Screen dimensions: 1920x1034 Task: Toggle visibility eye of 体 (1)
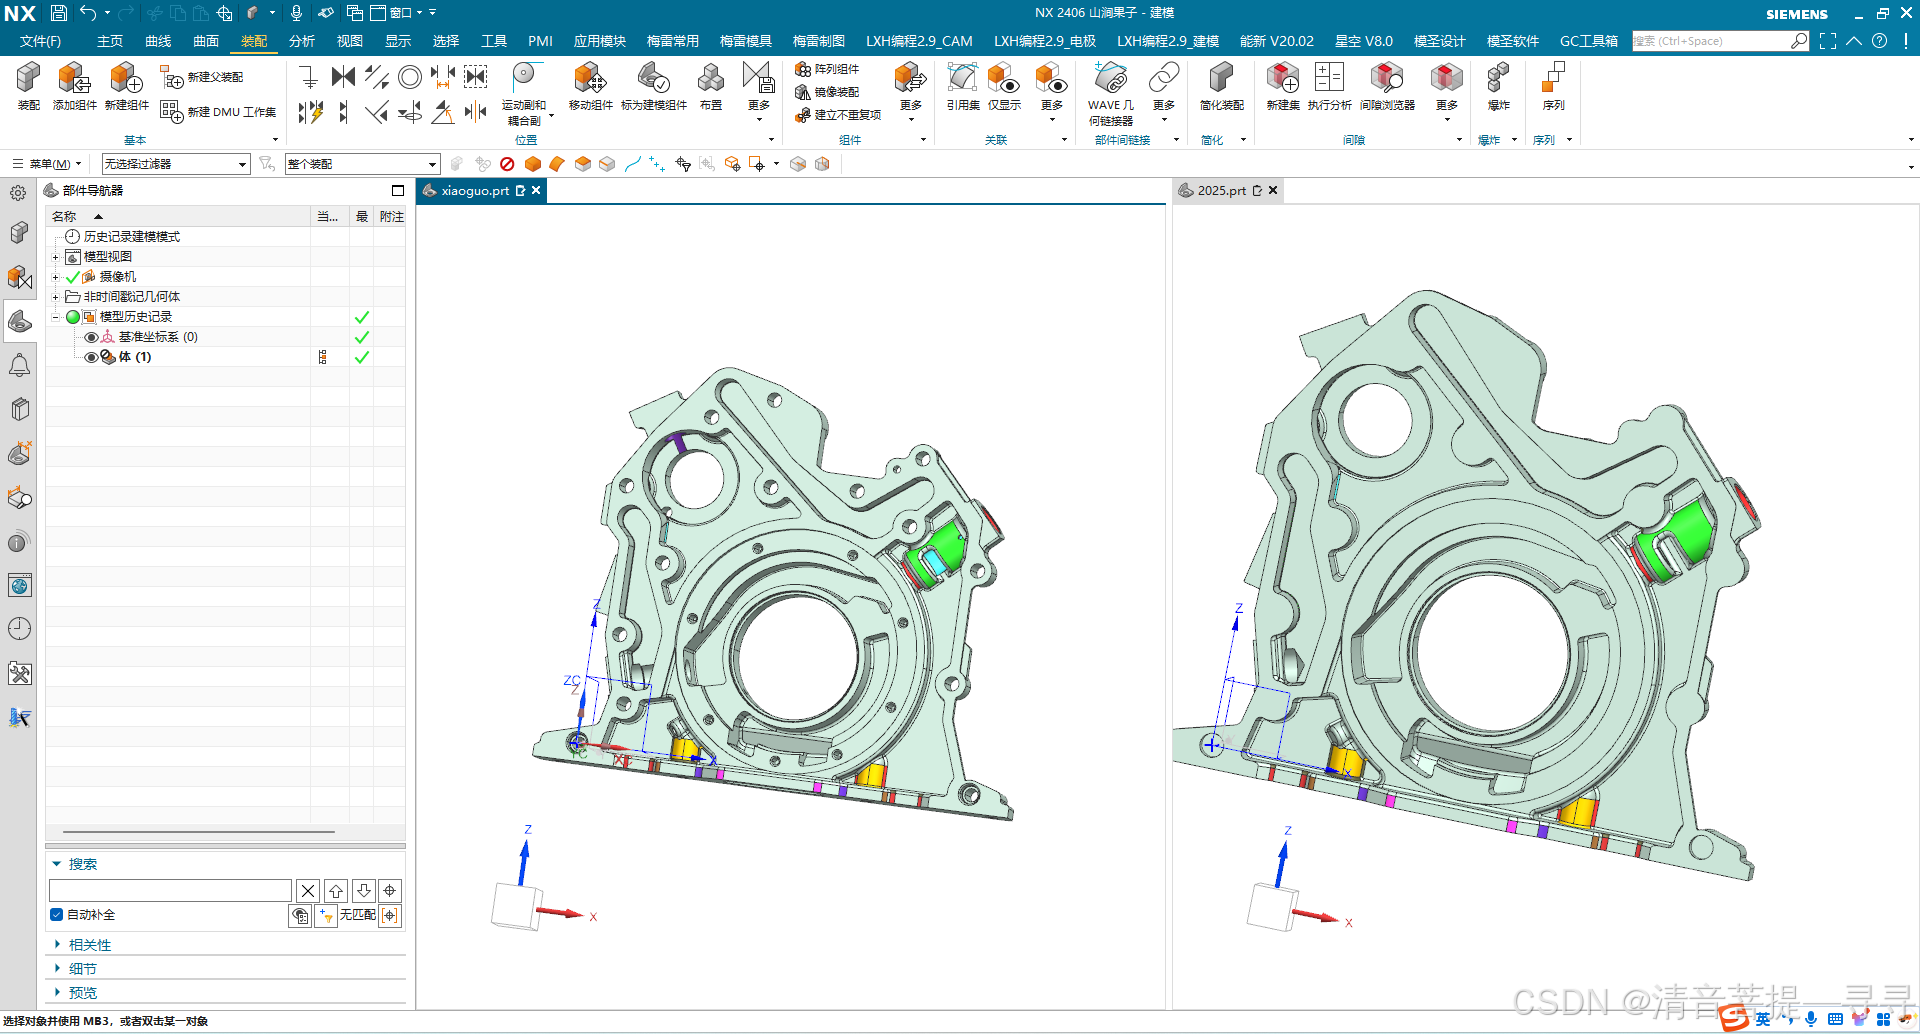[91, 357]
